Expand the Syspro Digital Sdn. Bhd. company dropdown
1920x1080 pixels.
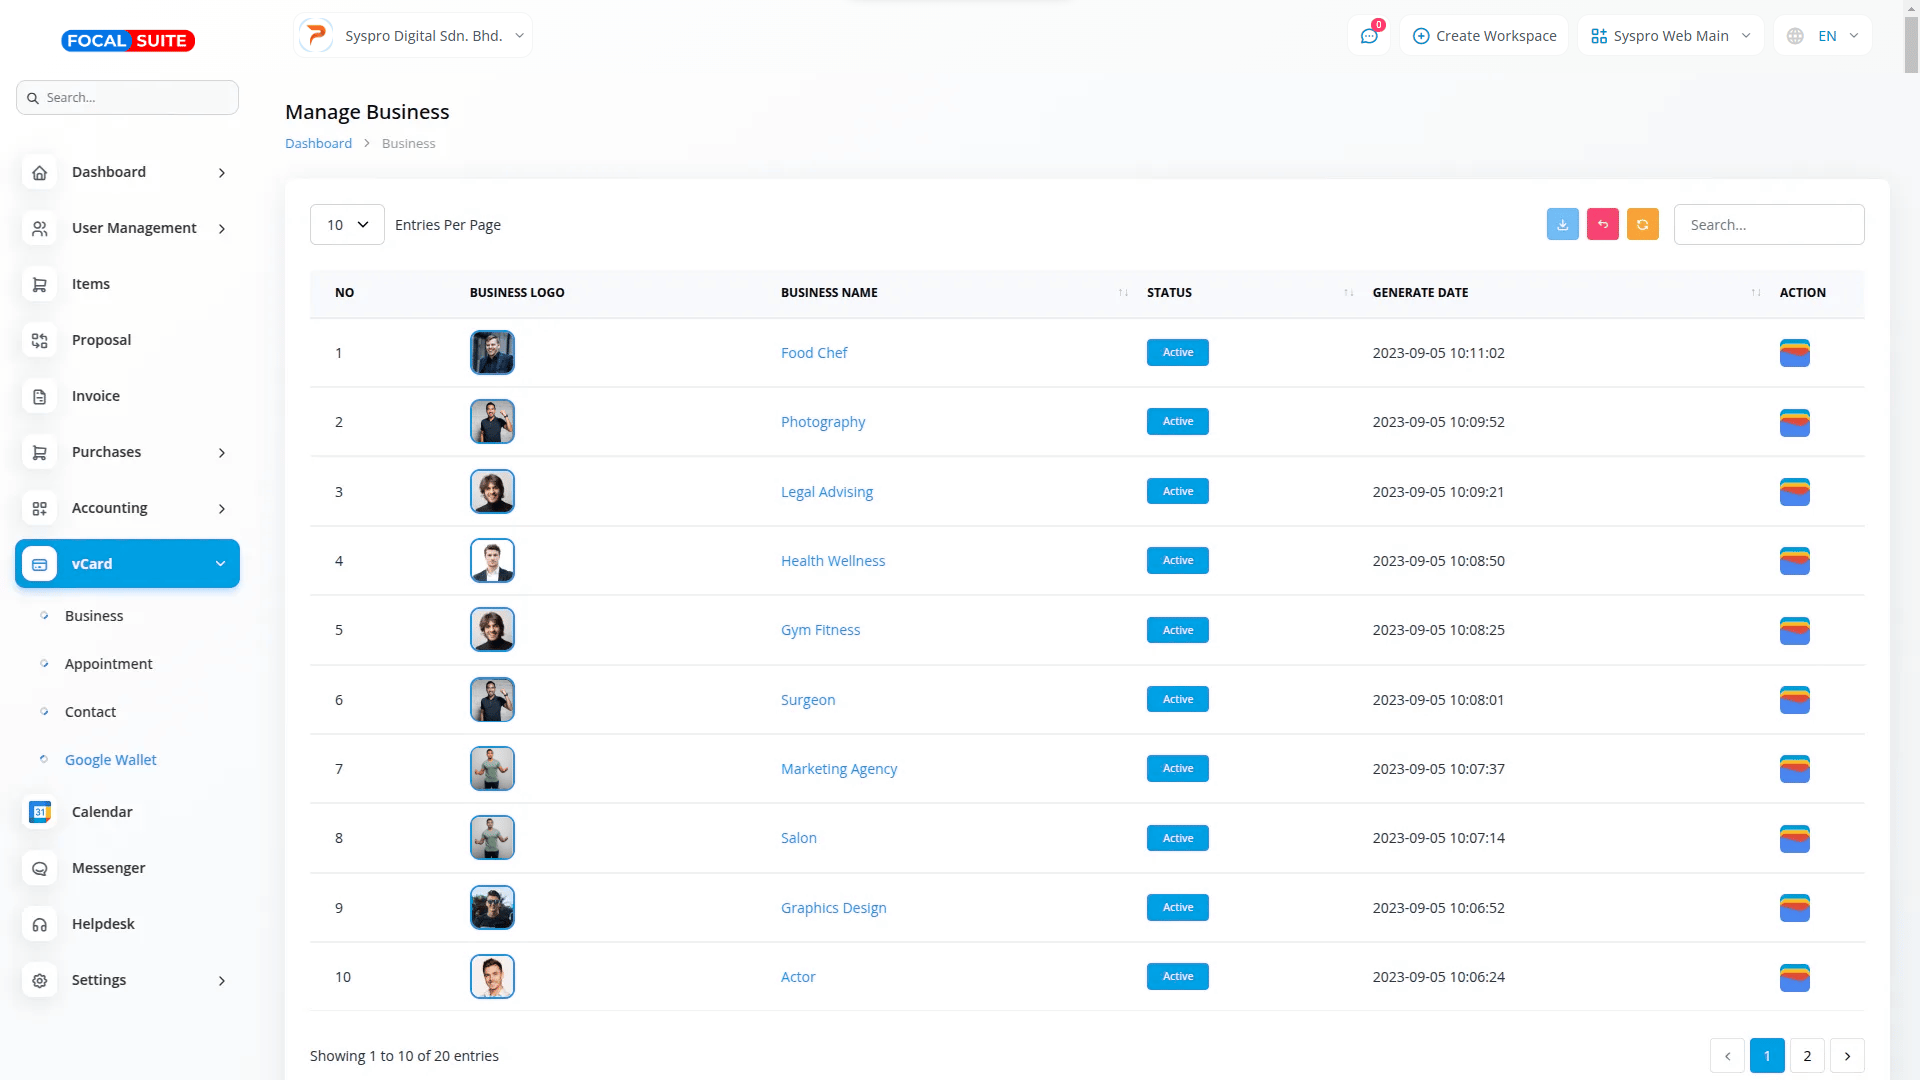click(x=413, y=36)
